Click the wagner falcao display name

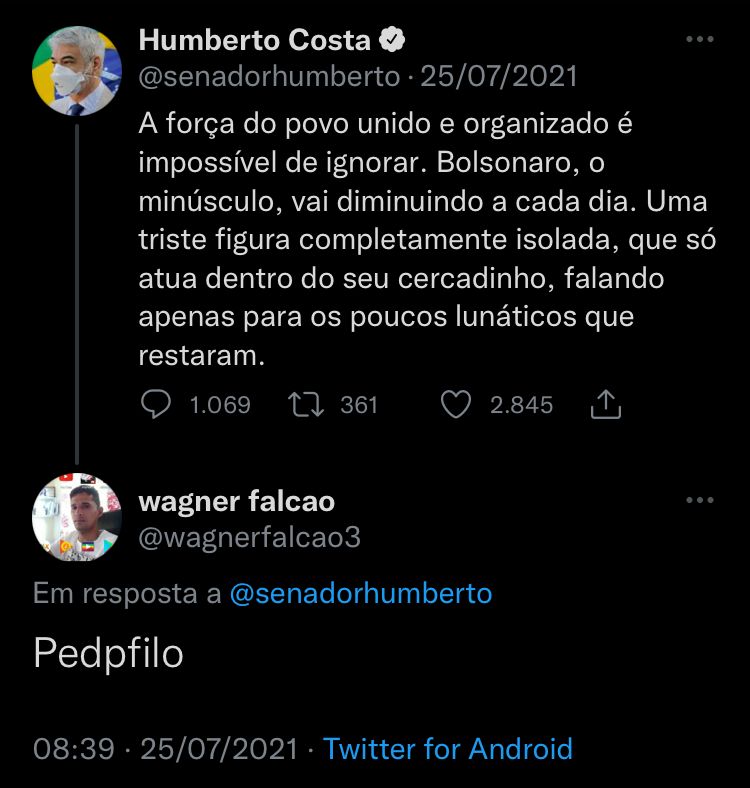point(236,500)
